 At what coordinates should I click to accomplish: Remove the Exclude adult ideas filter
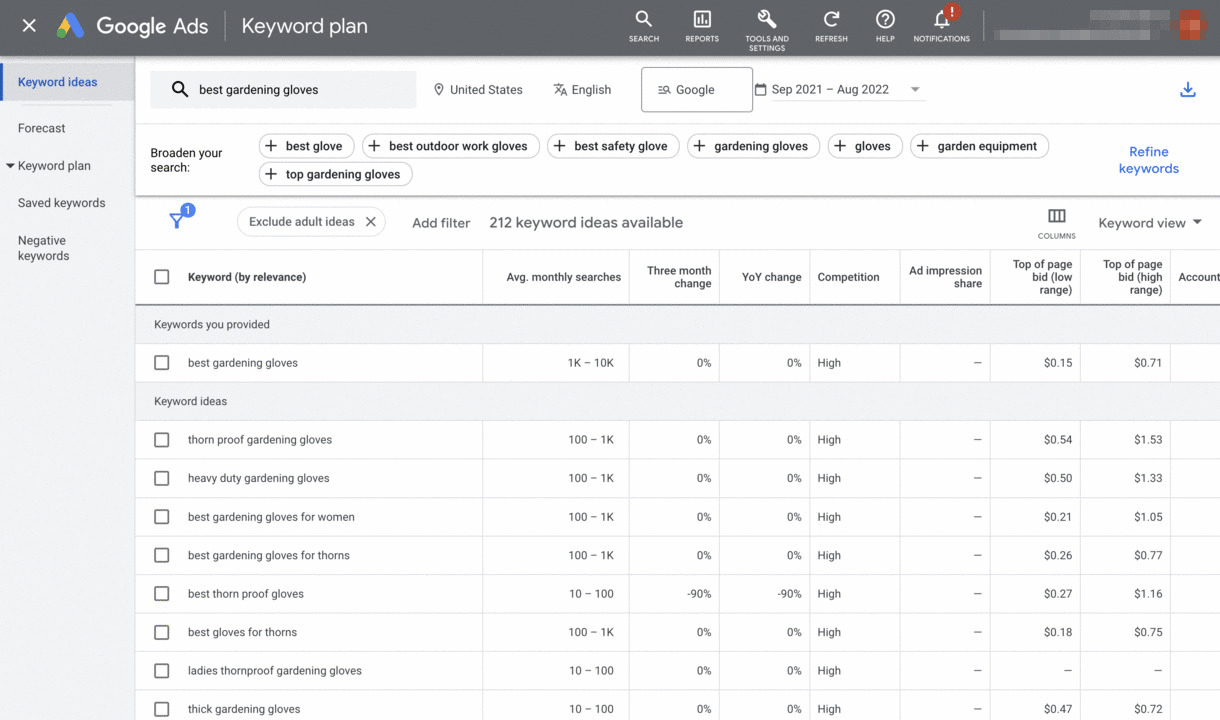tap(371, 222)
